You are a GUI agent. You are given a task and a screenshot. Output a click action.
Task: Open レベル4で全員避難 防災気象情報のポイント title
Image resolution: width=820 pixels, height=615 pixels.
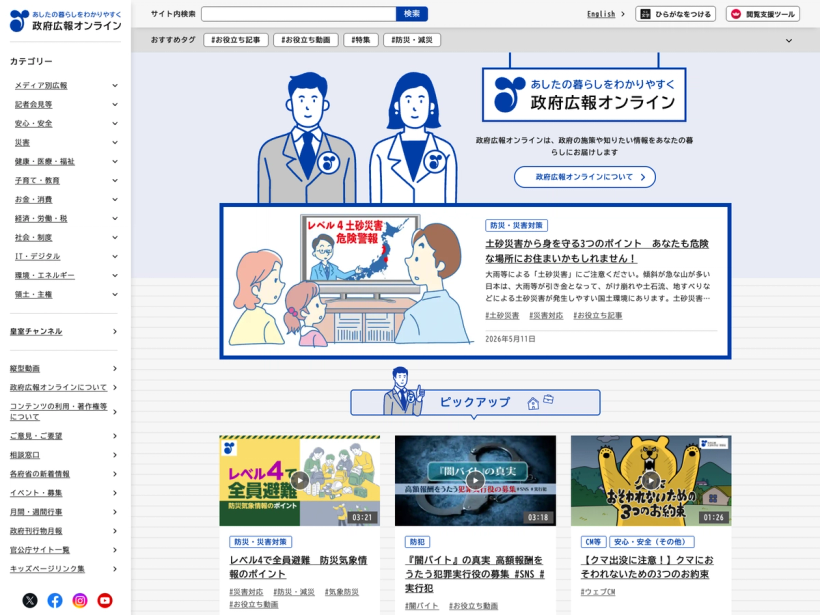pyautogui.click(x=298, y=567)
